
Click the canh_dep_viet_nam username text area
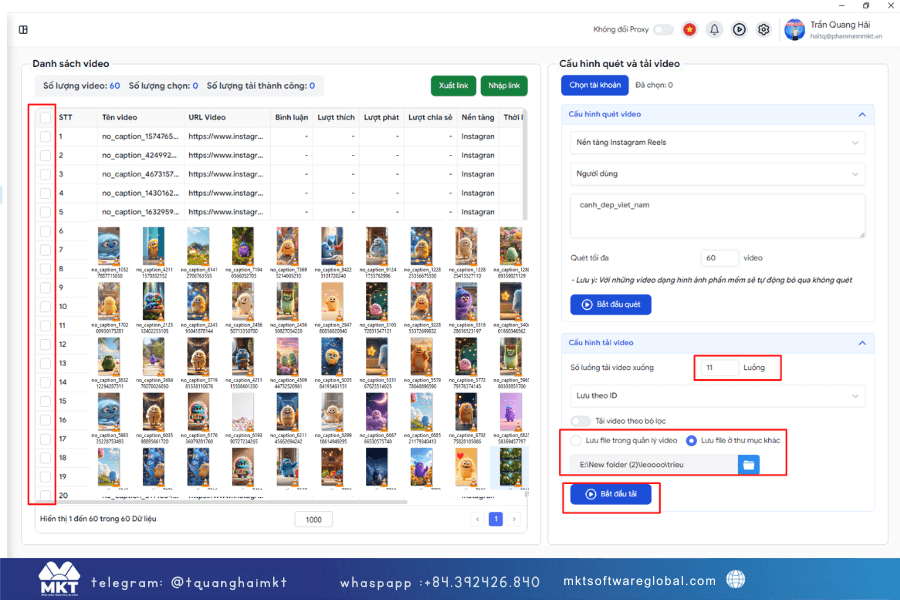[x=717, y=216]
